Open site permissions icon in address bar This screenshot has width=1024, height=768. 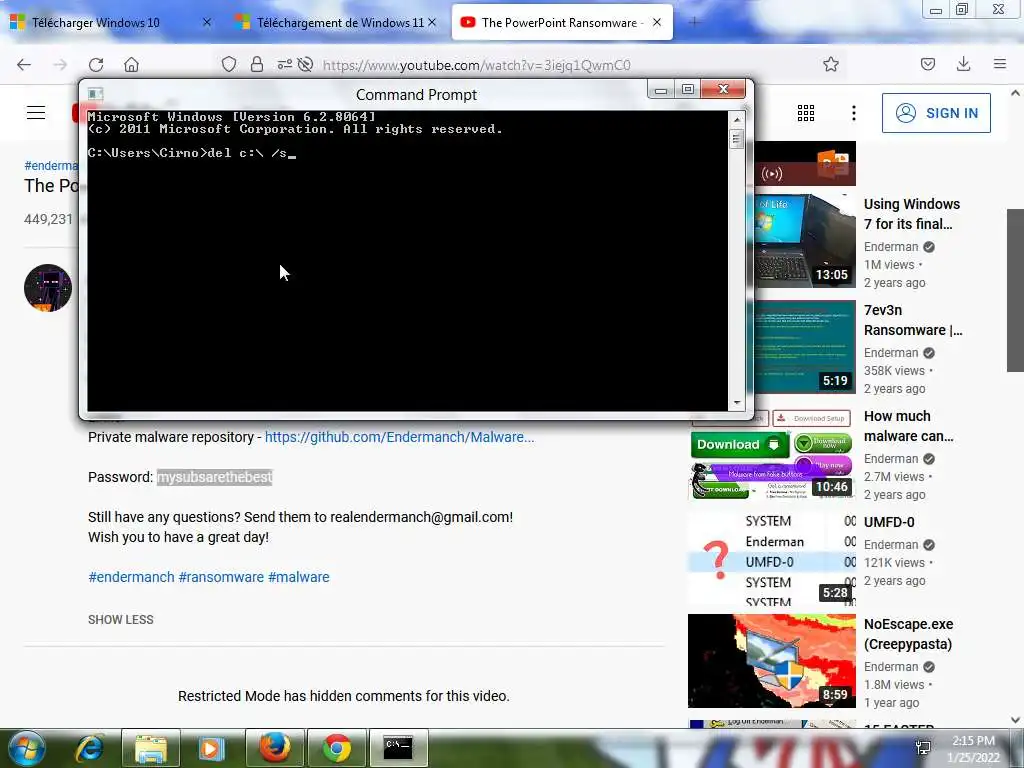pos(285,64)
